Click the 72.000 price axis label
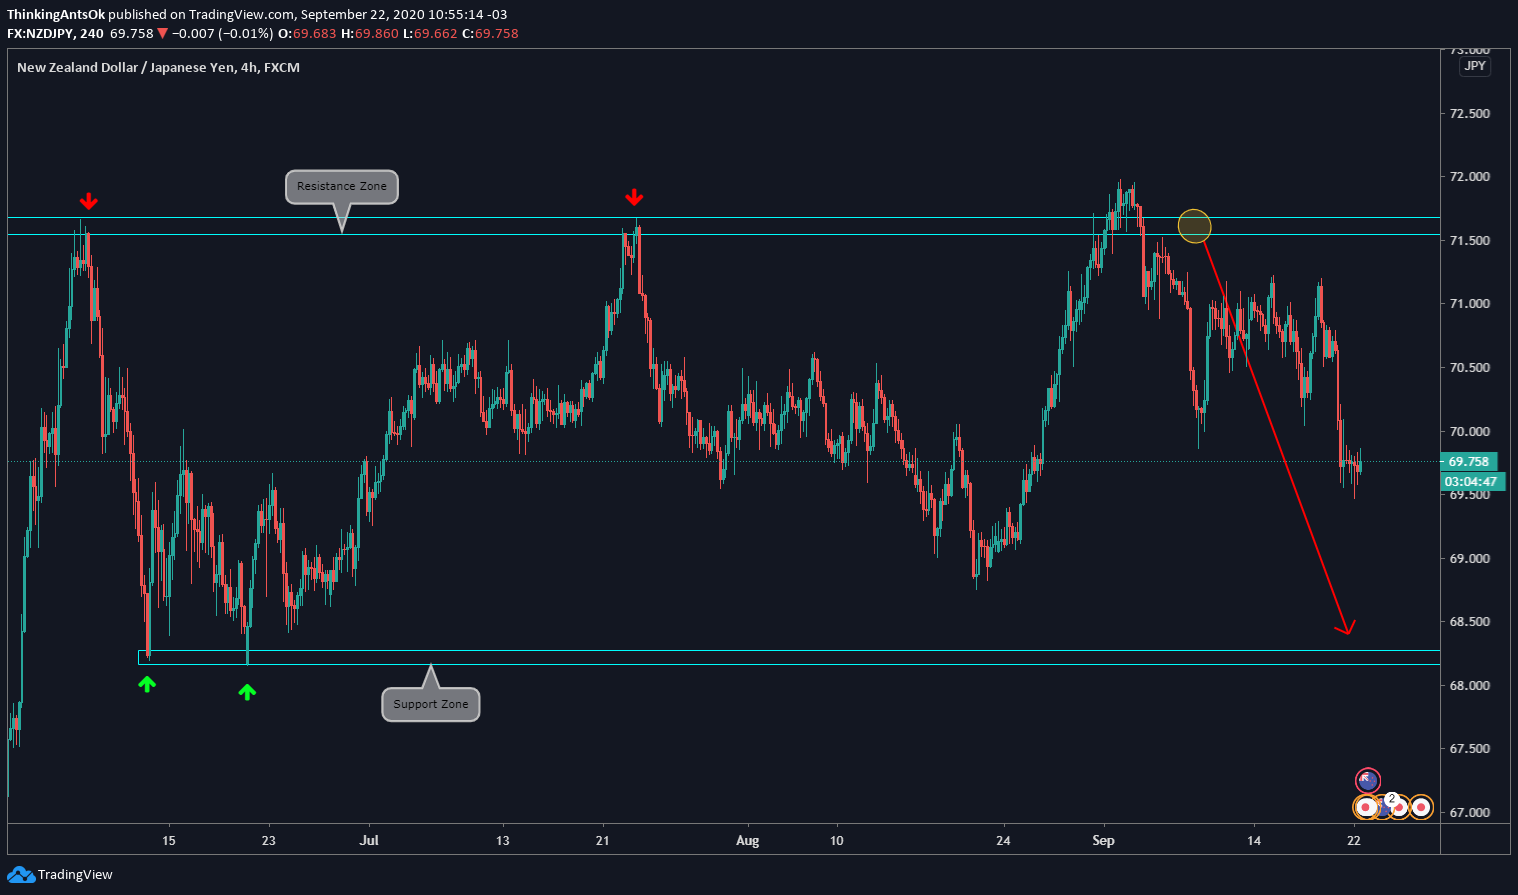This screenshot has width=1518, height=895. point(1469,177)
